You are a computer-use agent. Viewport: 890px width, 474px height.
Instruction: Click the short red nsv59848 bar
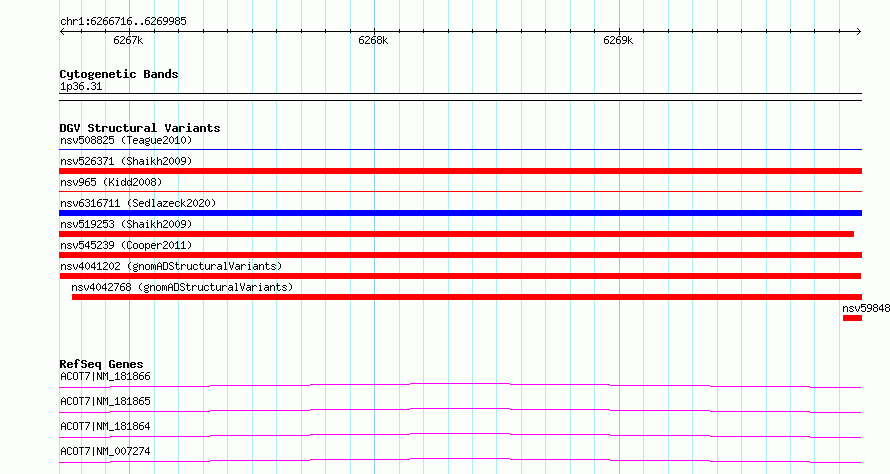853,318
